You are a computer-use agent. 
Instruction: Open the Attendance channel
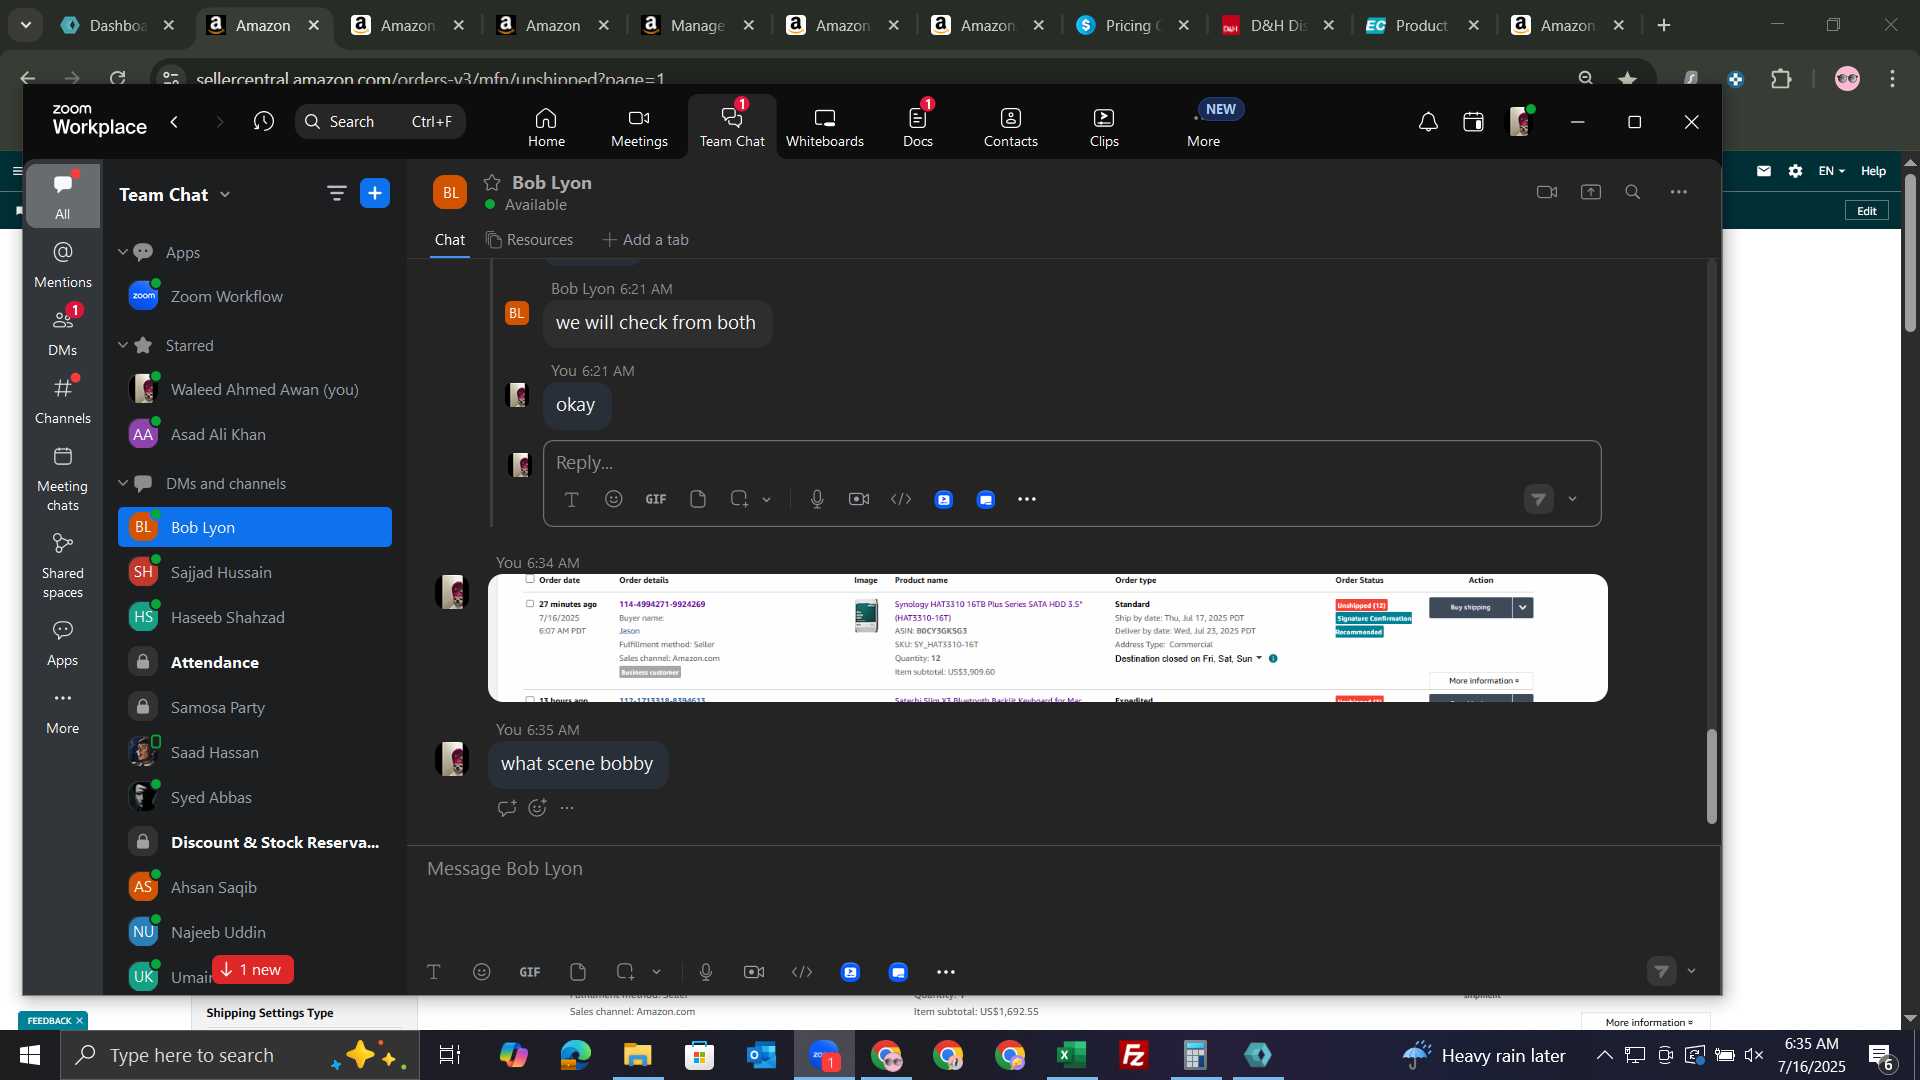click(255, 662)
